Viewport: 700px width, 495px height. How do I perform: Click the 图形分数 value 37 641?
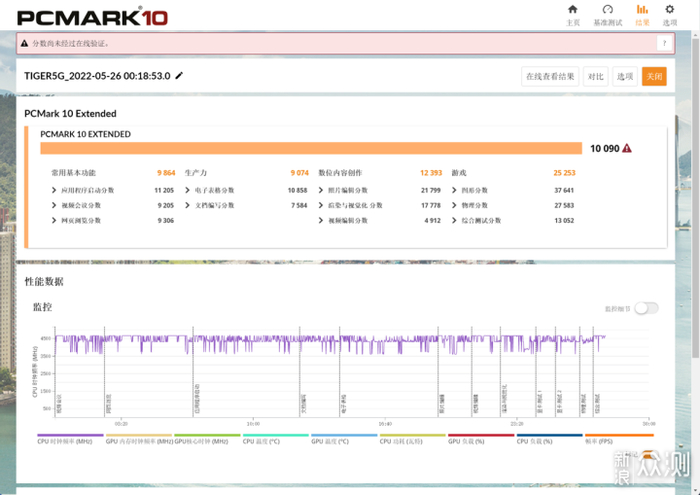[x=564, y=190]
